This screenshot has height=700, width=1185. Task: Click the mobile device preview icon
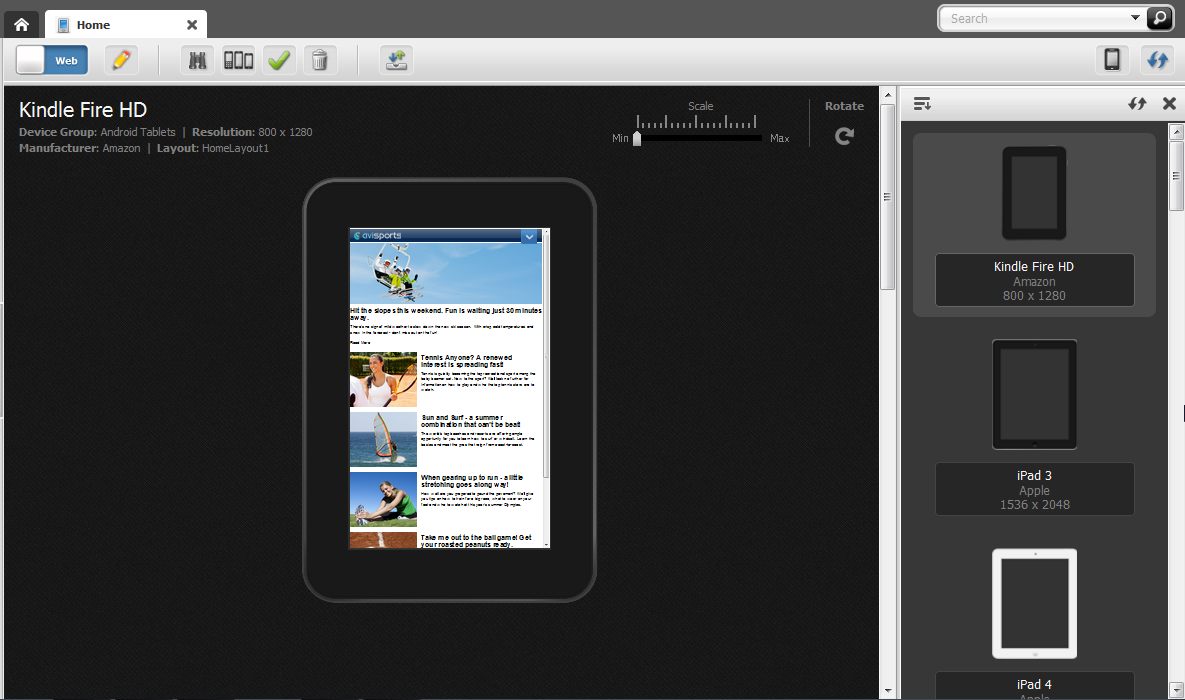[1112, 59]
